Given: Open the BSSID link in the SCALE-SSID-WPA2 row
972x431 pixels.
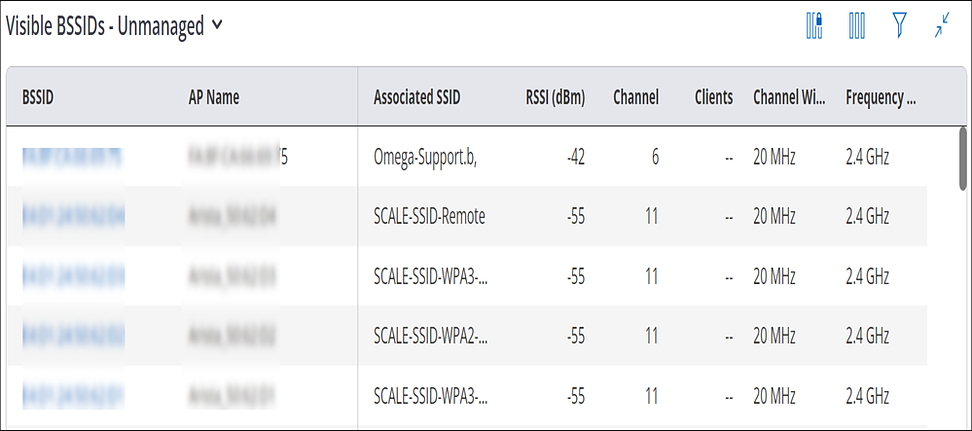Looking at the screenshot, I should tap(73, 335).
